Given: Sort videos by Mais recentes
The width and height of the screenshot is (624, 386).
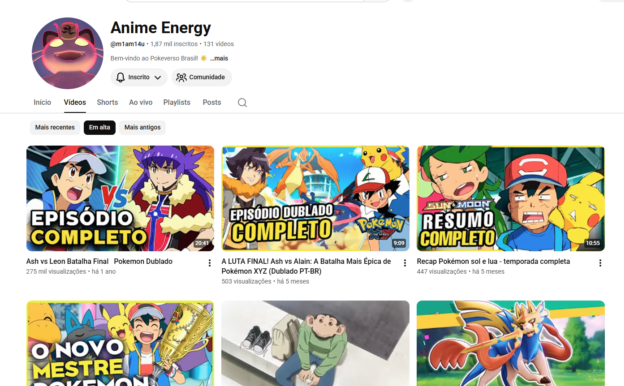Looking at the screenshot, I should pyautogui.click(x=55, y=127).
